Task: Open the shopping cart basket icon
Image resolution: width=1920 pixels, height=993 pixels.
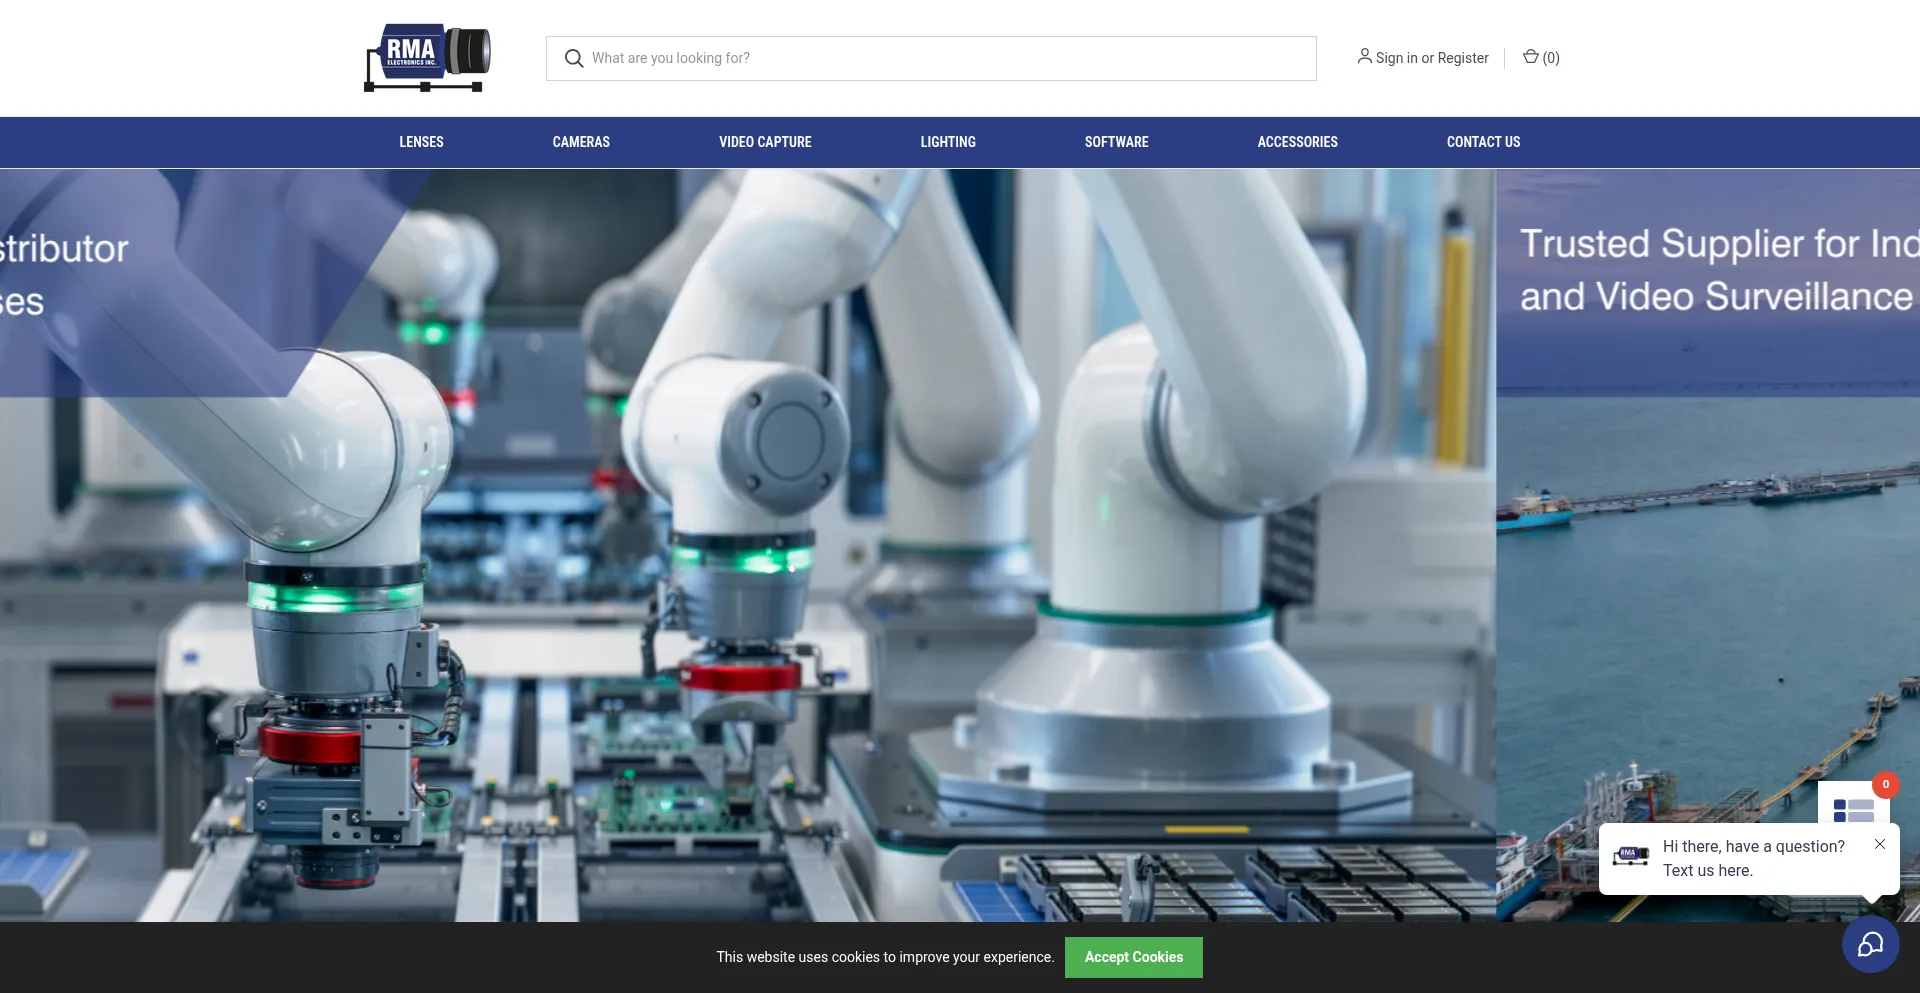Action: point(1530,57)
